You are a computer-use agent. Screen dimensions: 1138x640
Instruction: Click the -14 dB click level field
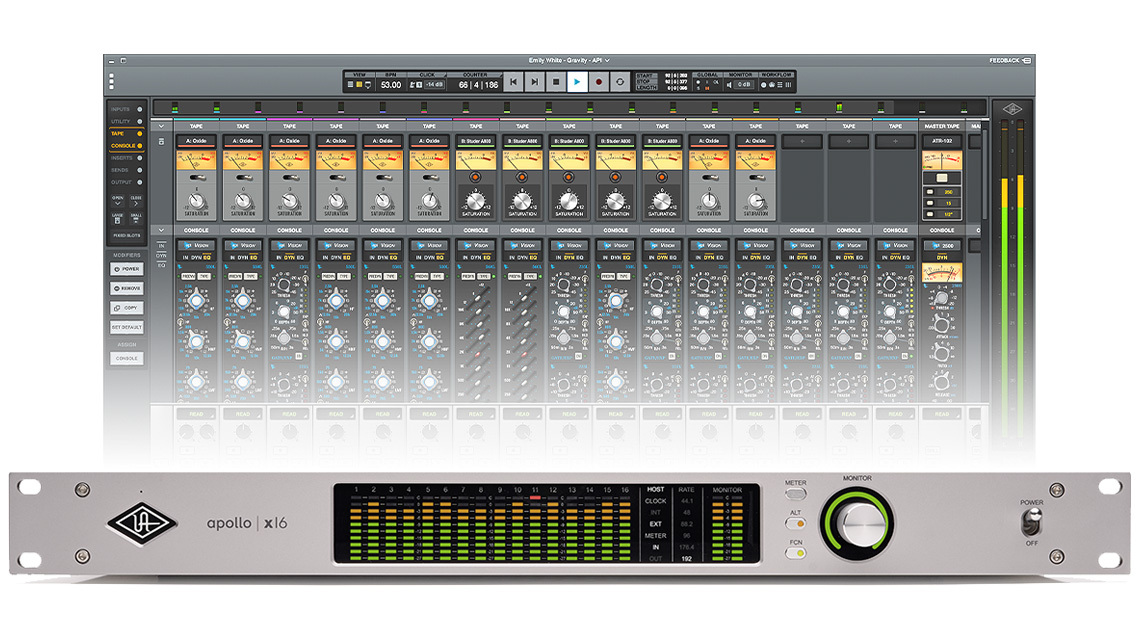pyautogui.click(x=434, y=85)
